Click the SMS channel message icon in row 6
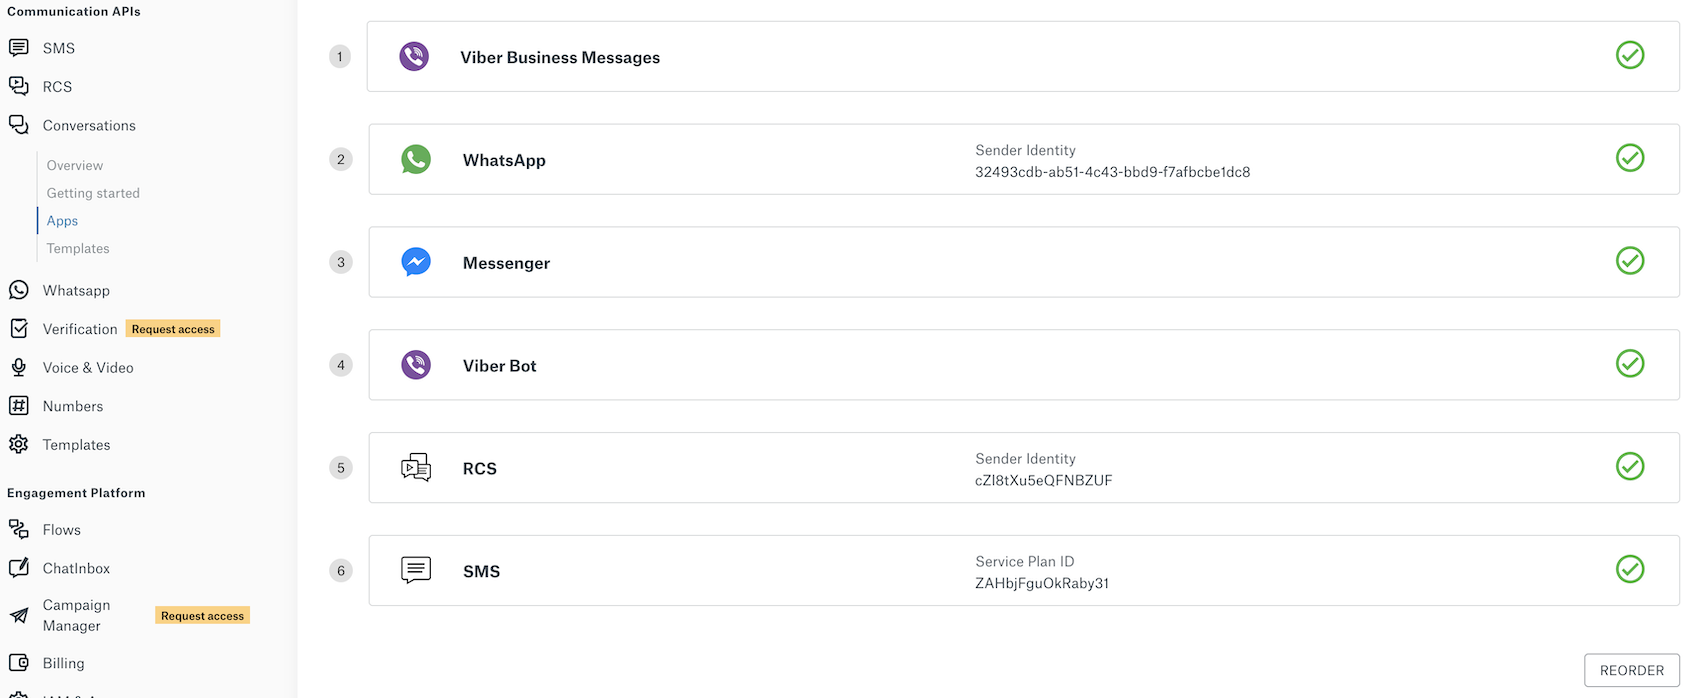The width and height of the screenshot is (1700, 698). pyautogui.click(x=416, y=570)
